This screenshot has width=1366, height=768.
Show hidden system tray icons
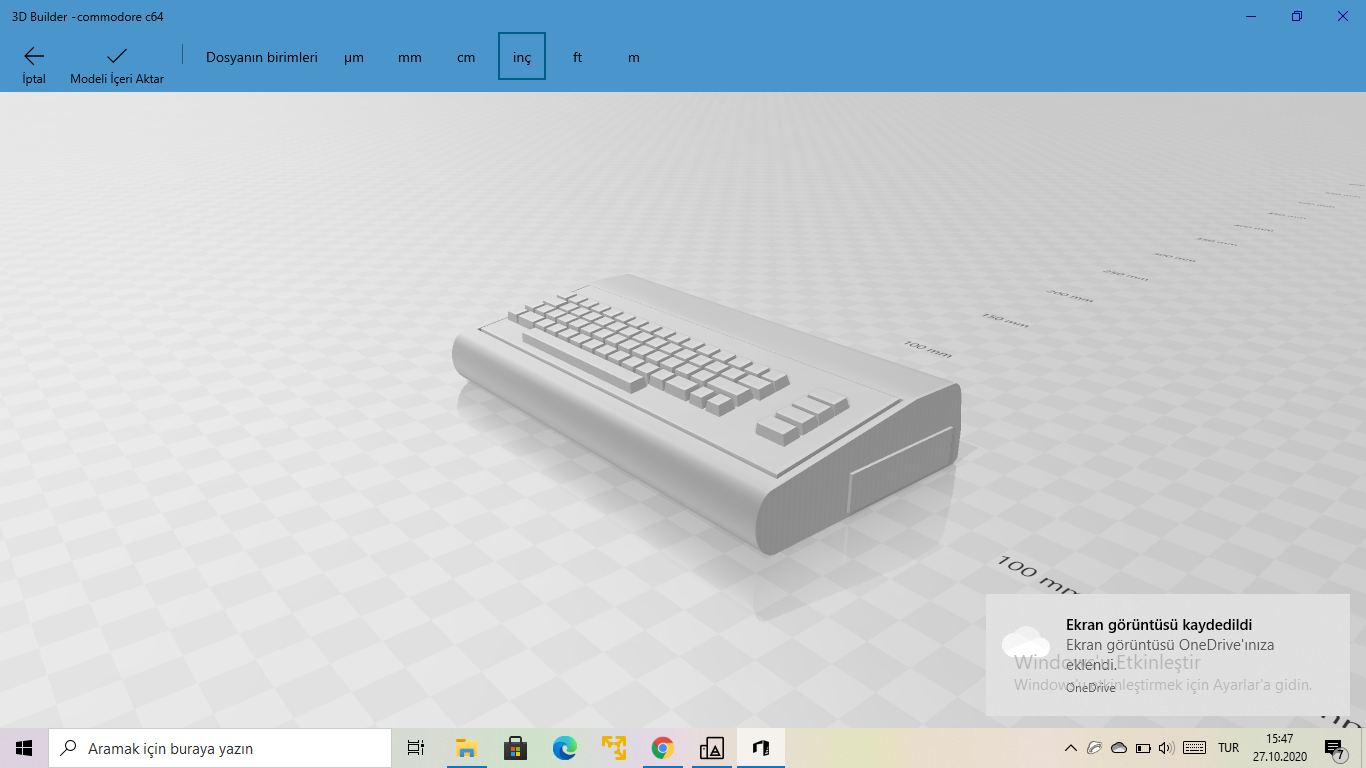tap(1071, 748)
